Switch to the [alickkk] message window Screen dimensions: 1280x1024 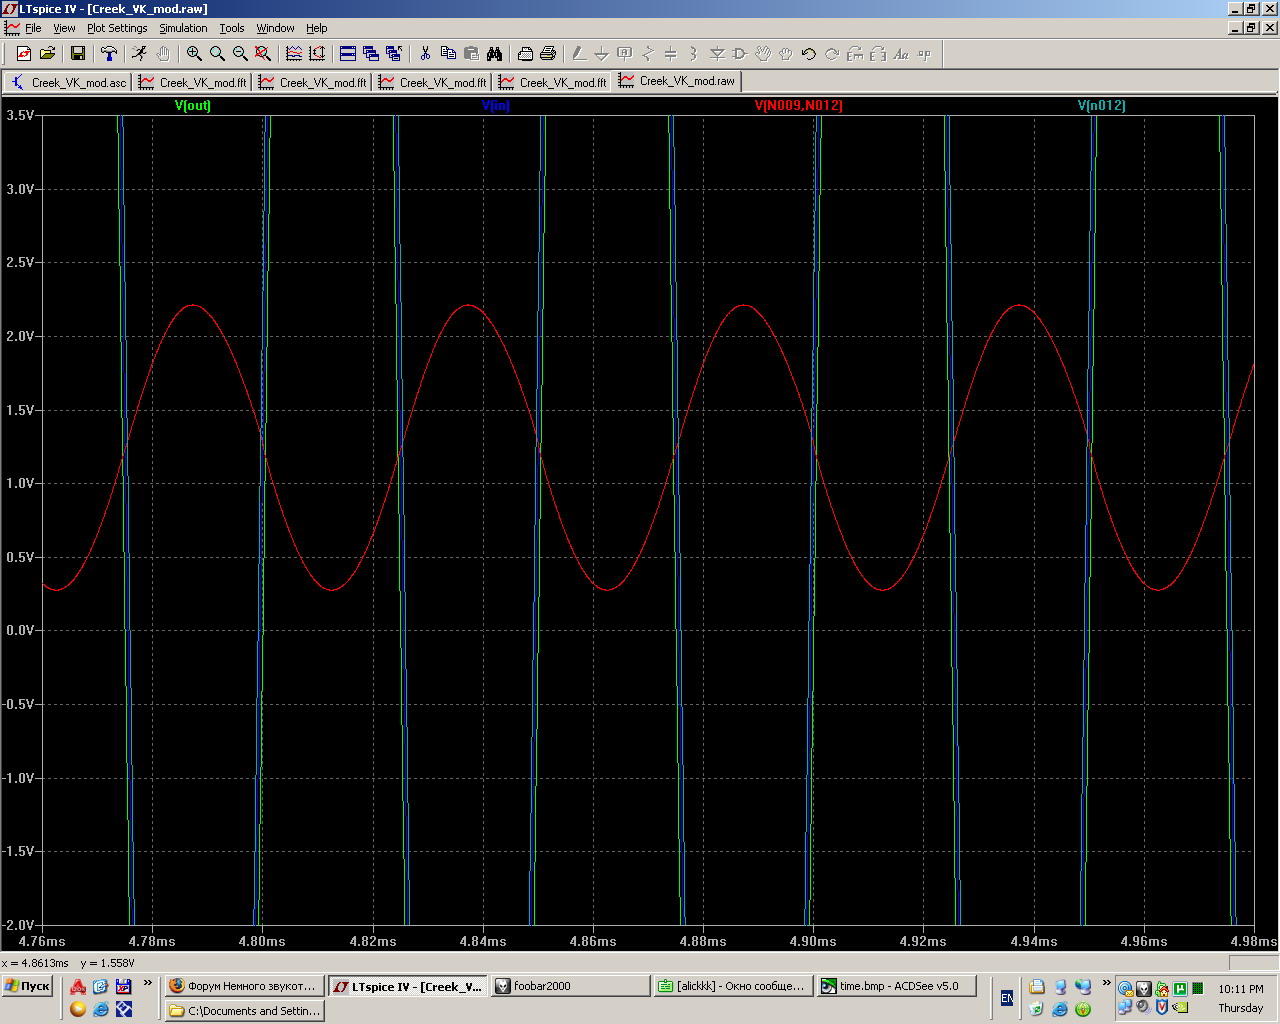[x=733, y=986]
